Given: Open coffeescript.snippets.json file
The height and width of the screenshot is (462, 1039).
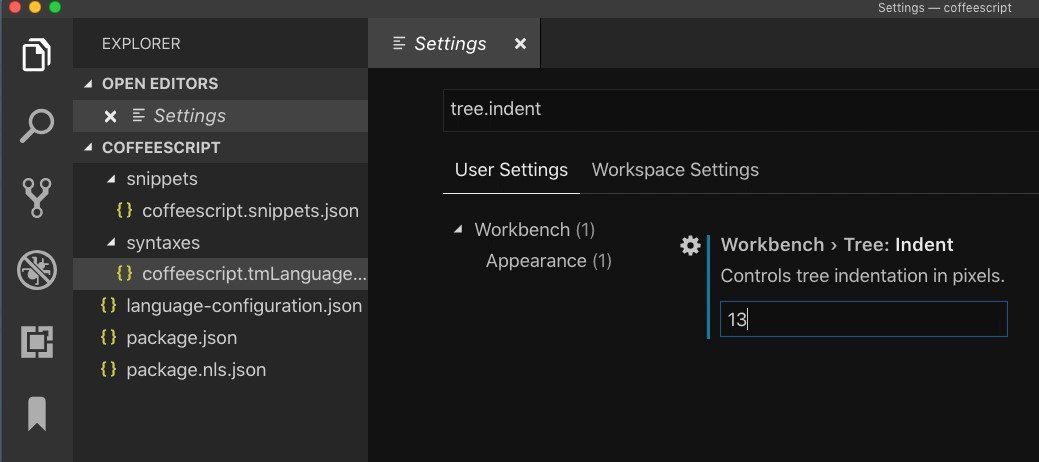Looking at the screenshot, I should [220, 211].
